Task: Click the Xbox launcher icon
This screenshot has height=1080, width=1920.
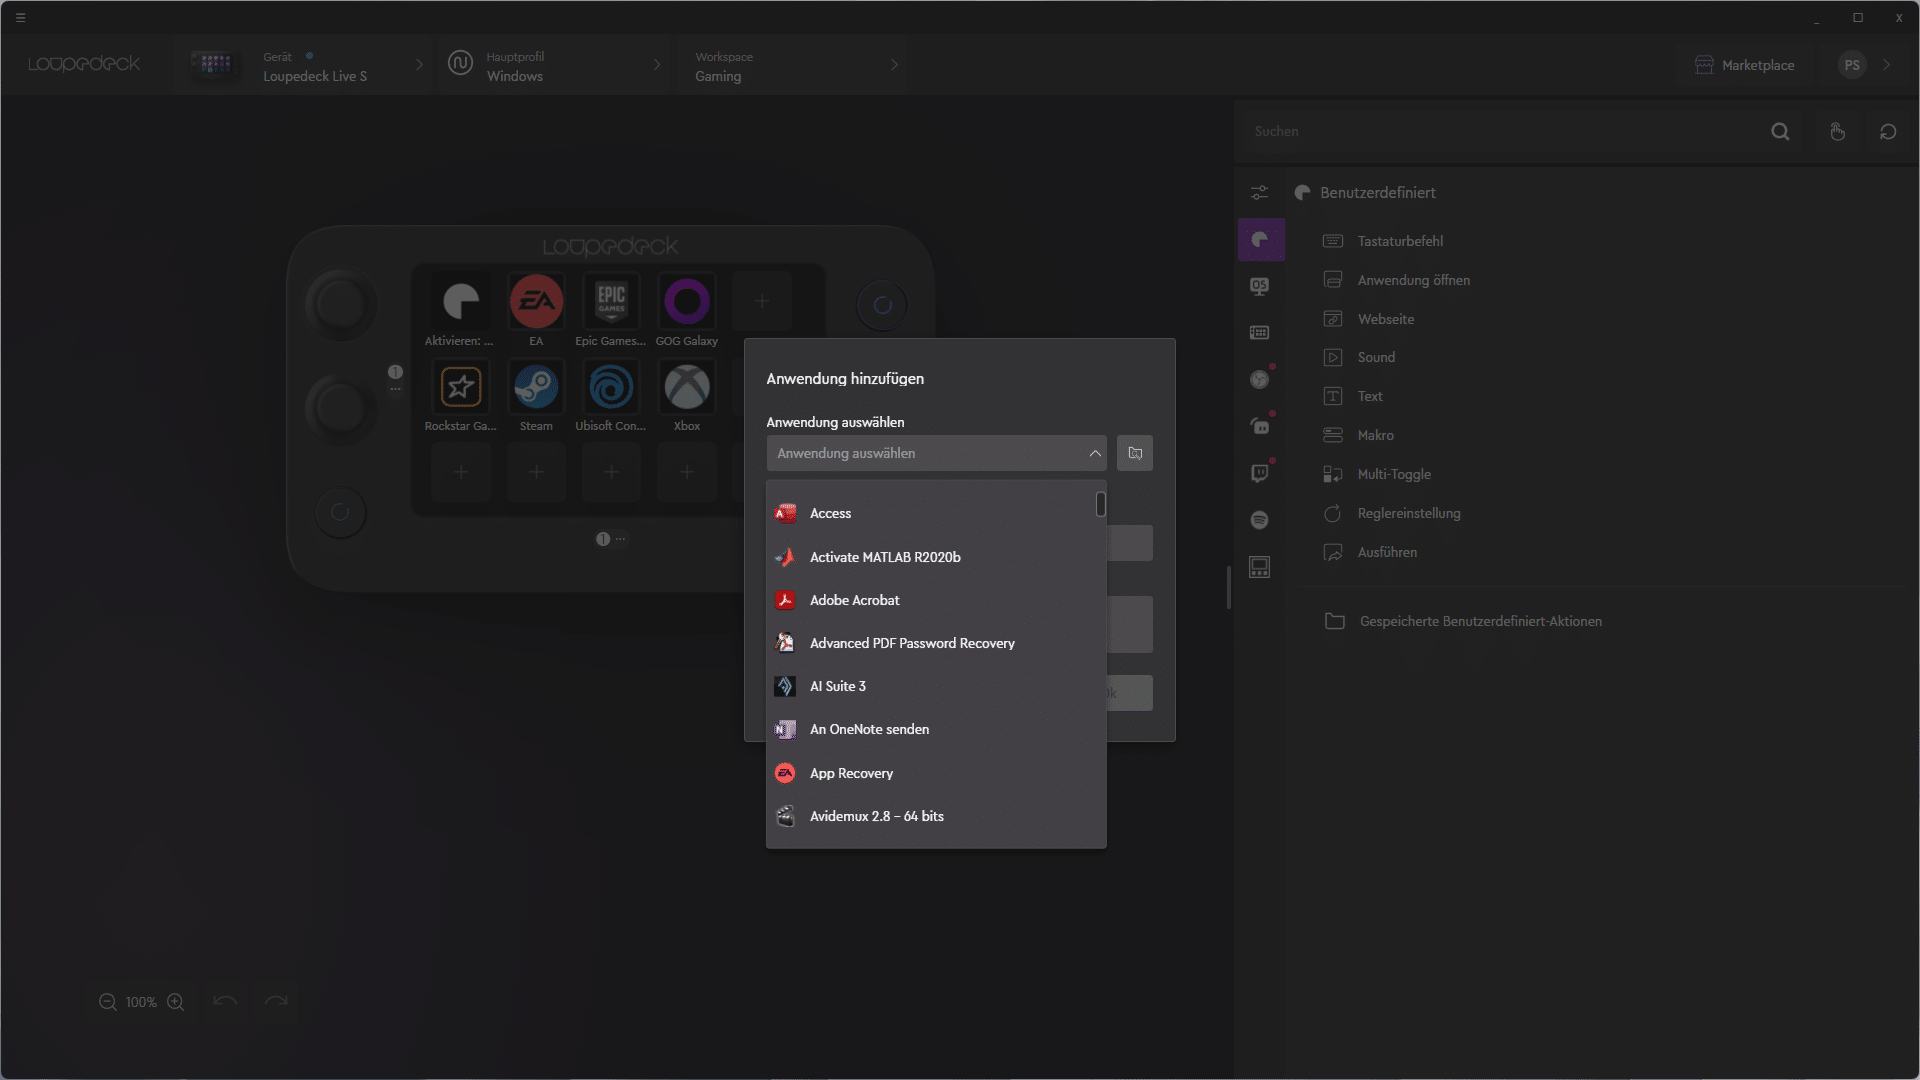Action: [687, 388]
